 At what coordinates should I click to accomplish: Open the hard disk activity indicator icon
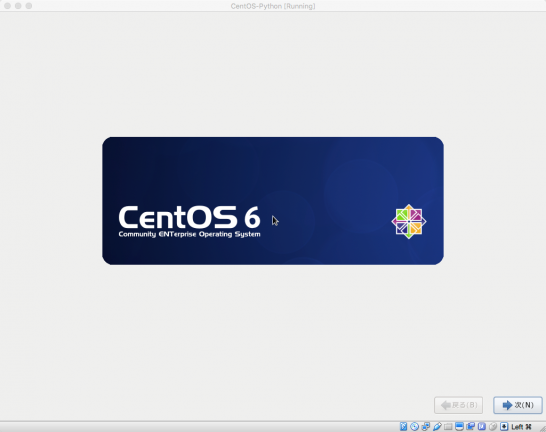coord(403,426)
